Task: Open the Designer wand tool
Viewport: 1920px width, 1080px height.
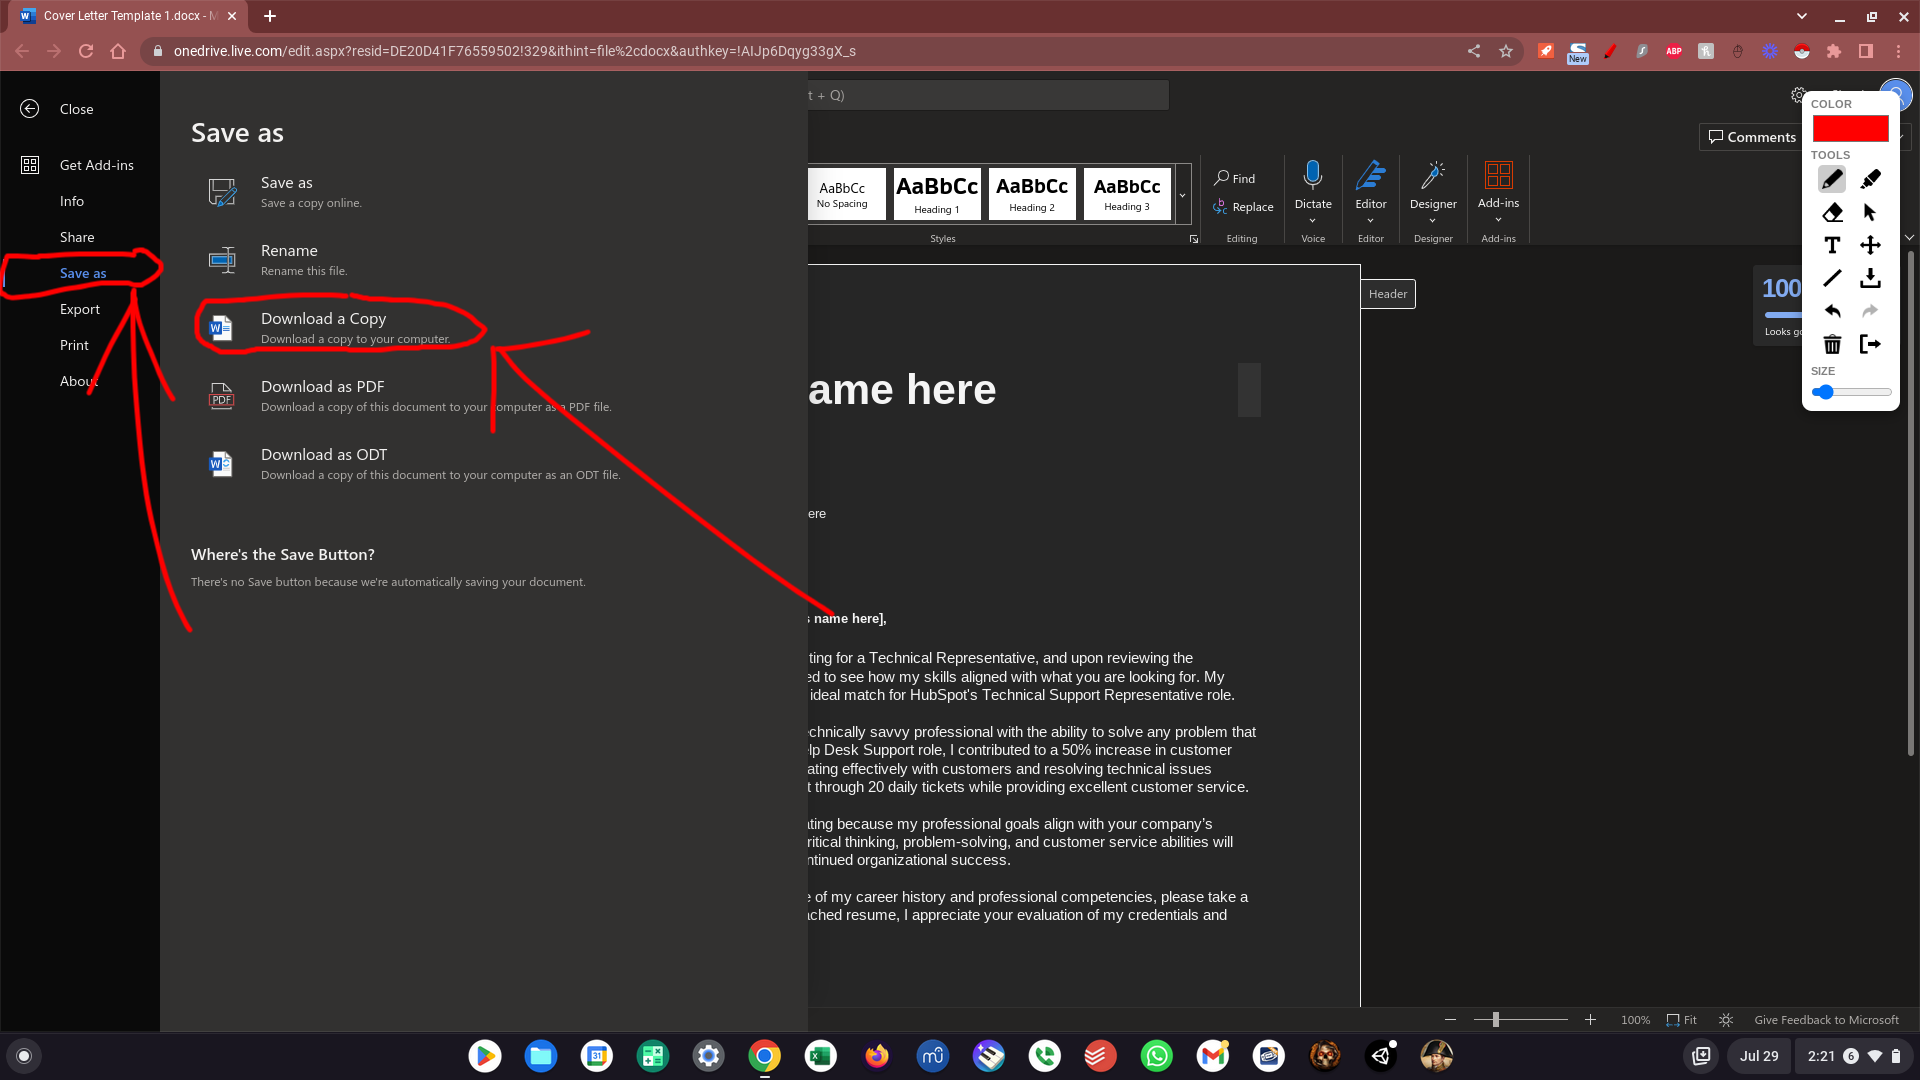Action: (x=1432, y=176)
